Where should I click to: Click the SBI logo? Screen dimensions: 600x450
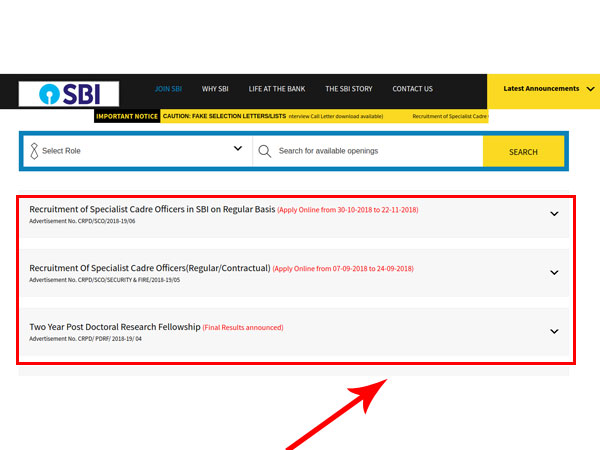[69, 94]
